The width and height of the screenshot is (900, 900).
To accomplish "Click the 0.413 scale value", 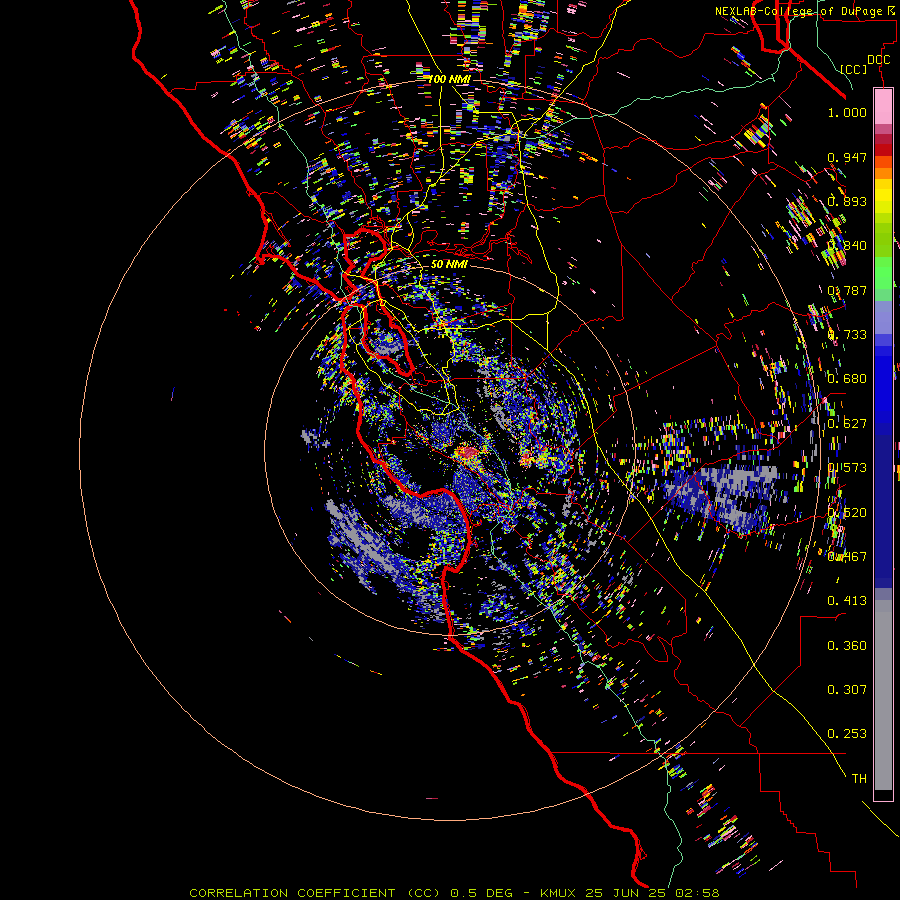I will 847,601.
